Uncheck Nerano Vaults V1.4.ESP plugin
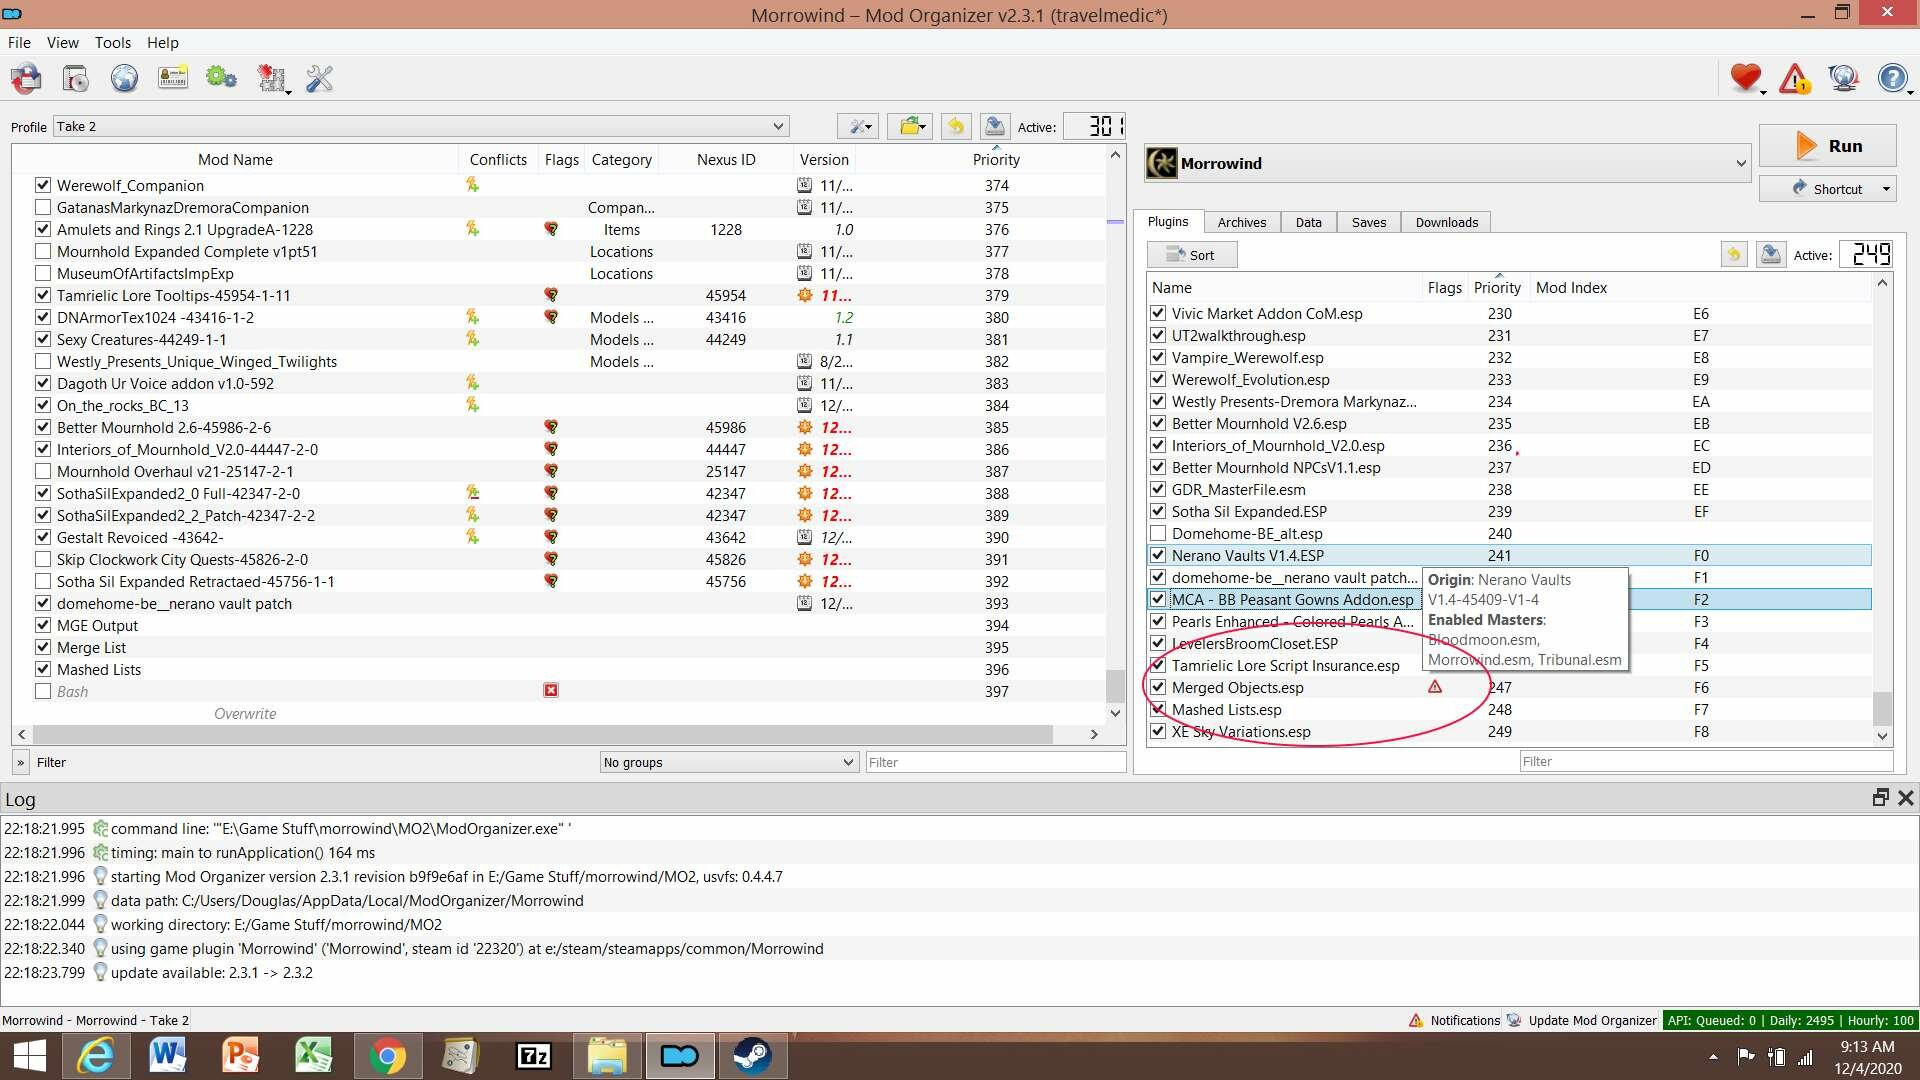 (x=1158, y=555)
